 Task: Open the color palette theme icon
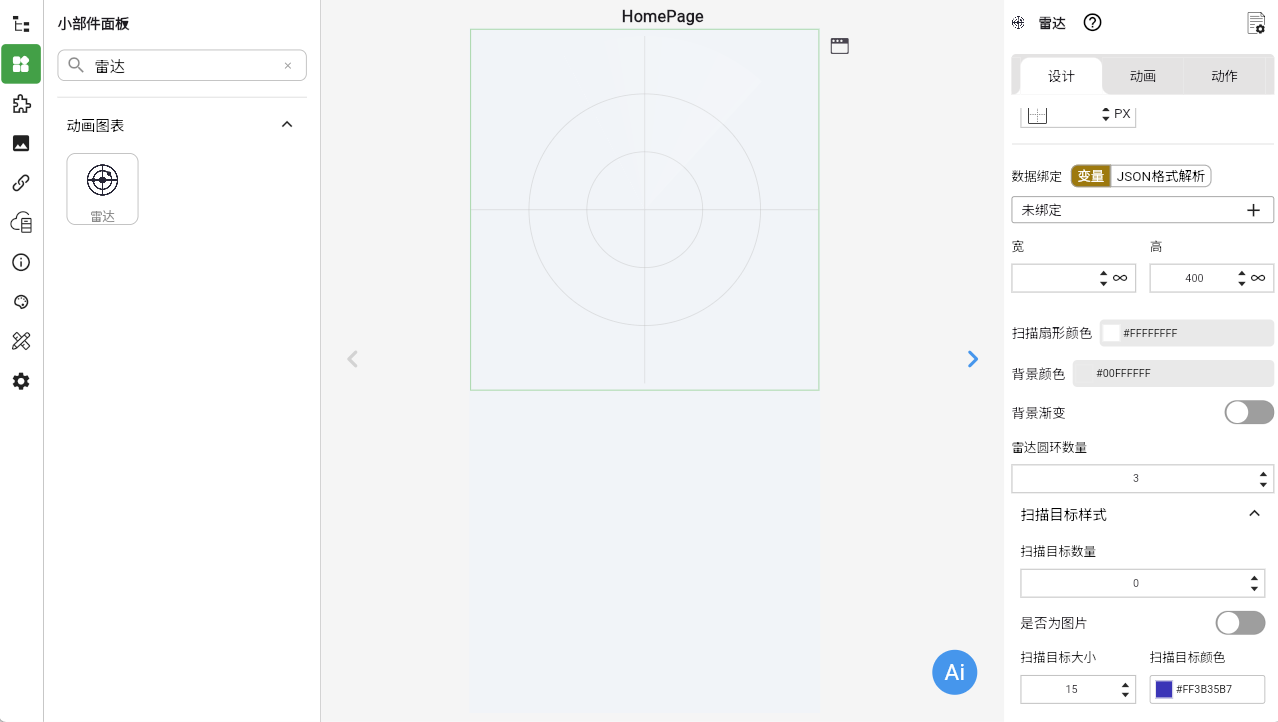(x=21, y=302)
